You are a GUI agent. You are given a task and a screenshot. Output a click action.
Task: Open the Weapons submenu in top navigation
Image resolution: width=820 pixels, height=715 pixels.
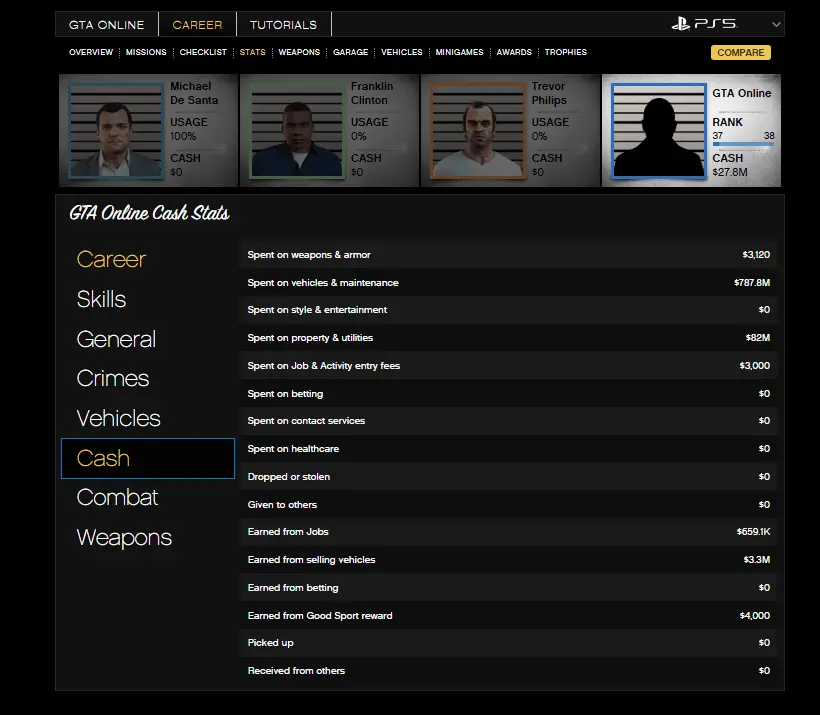299,52
